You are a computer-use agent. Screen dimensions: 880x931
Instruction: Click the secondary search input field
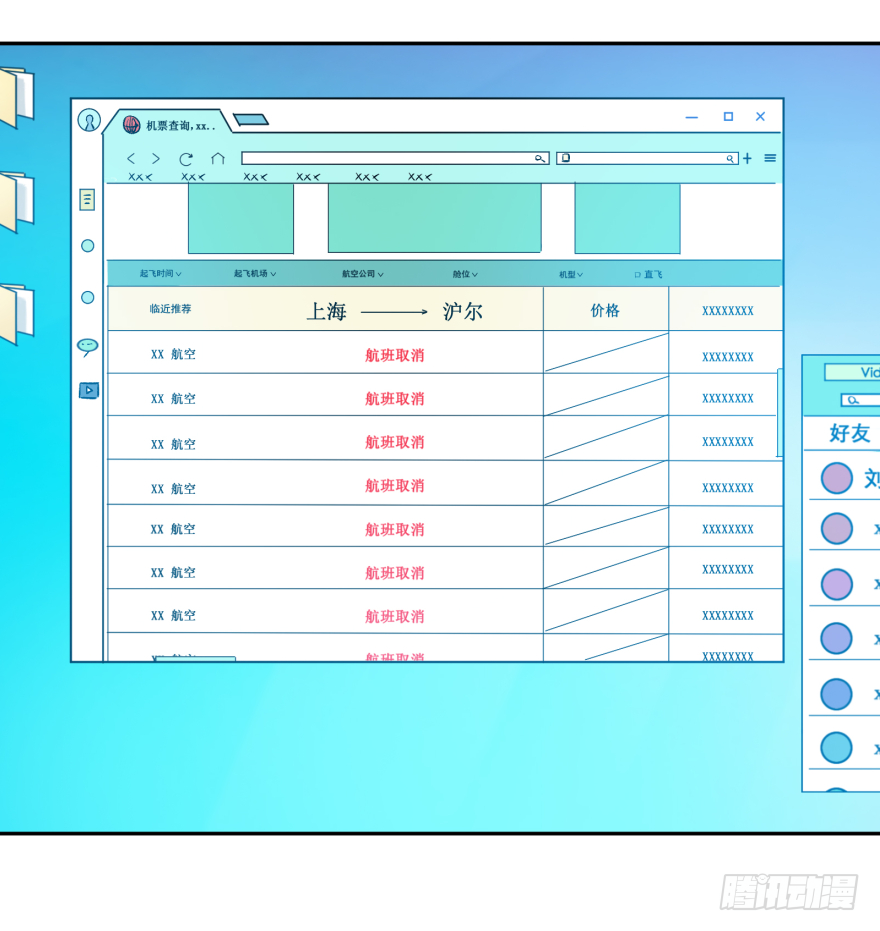point(648,159)
